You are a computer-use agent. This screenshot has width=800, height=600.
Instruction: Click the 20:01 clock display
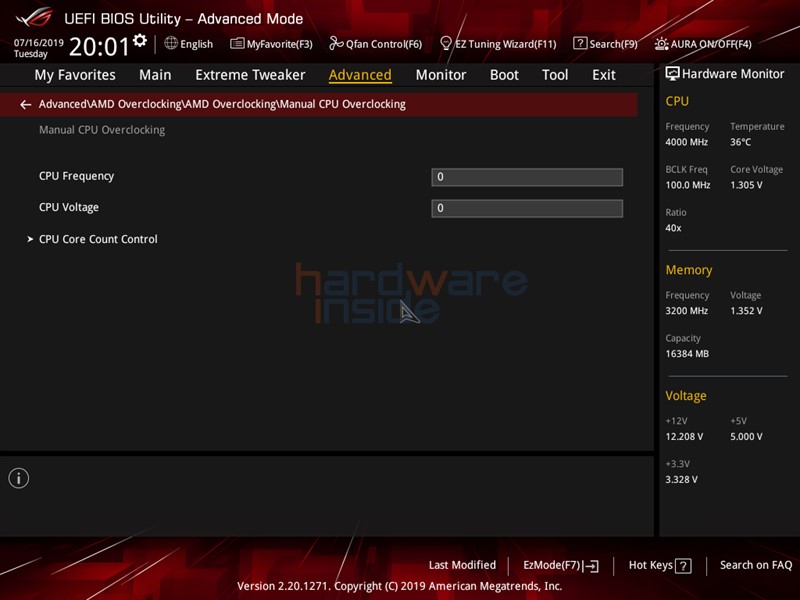click(99, 46)
